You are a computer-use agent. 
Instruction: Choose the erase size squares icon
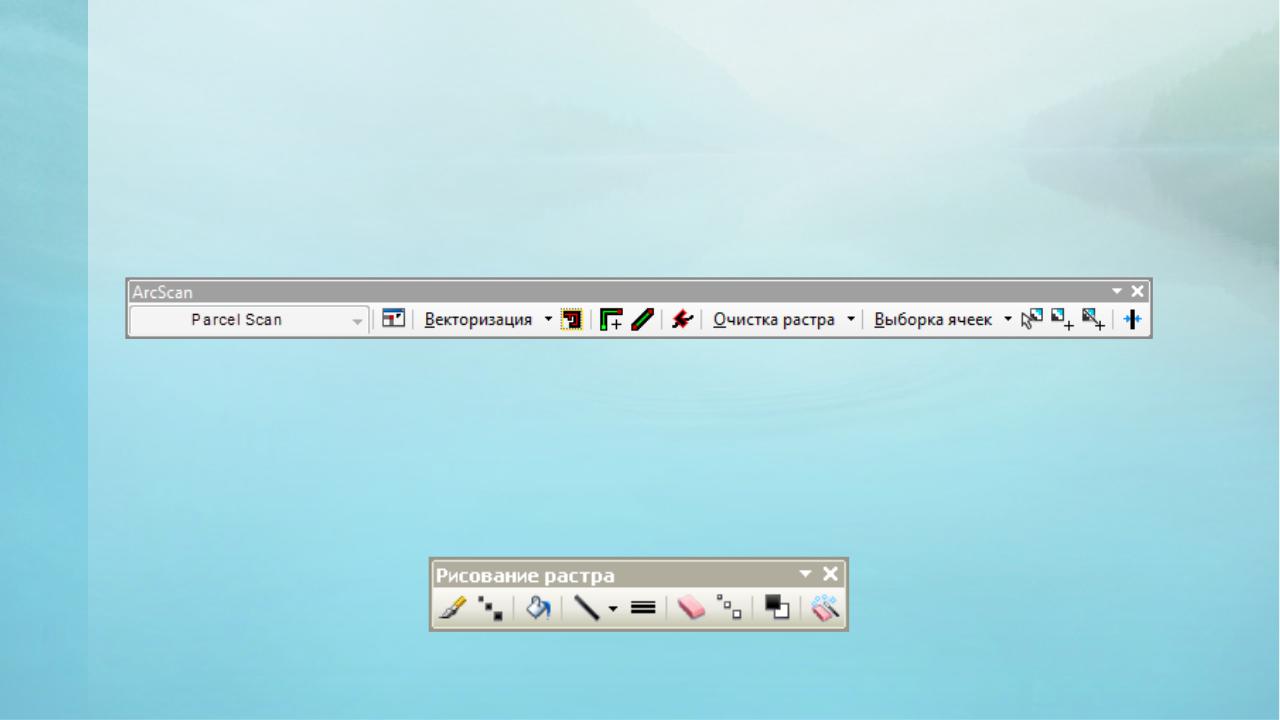(729, 607)
